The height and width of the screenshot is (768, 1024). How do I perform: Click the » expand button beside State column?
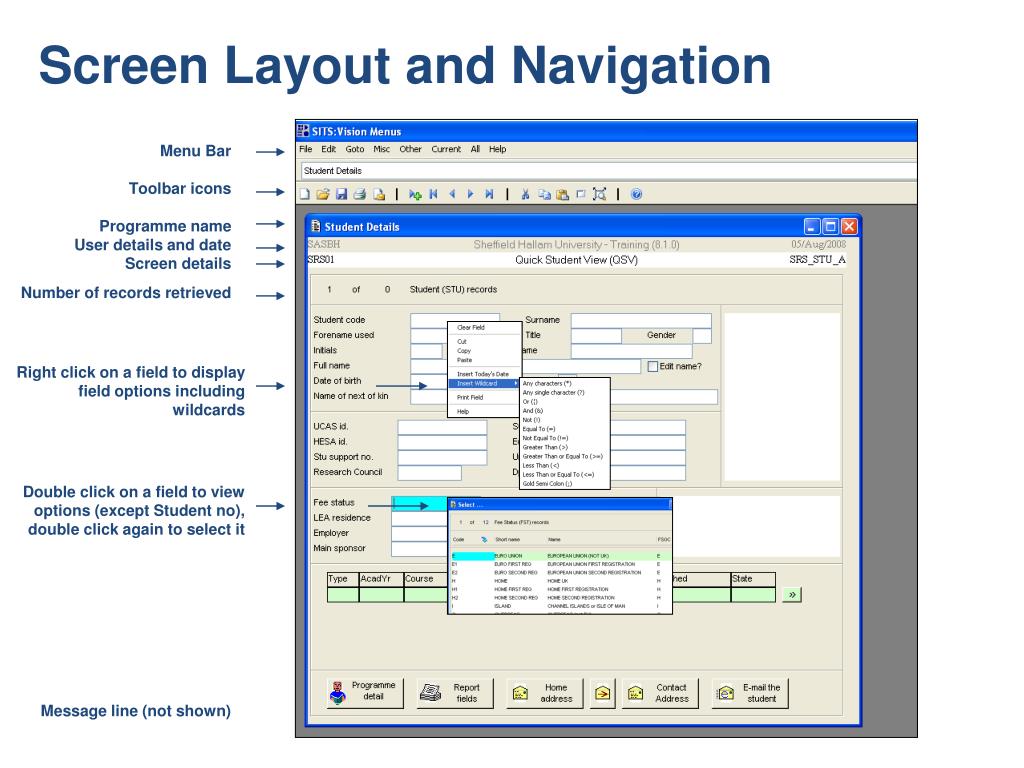[792, 595]
